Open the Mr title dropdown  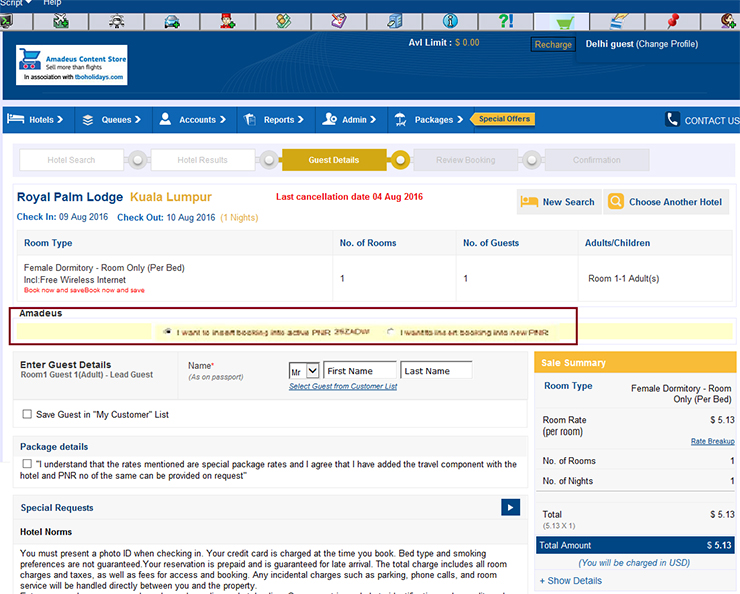[x=304, y=371]
